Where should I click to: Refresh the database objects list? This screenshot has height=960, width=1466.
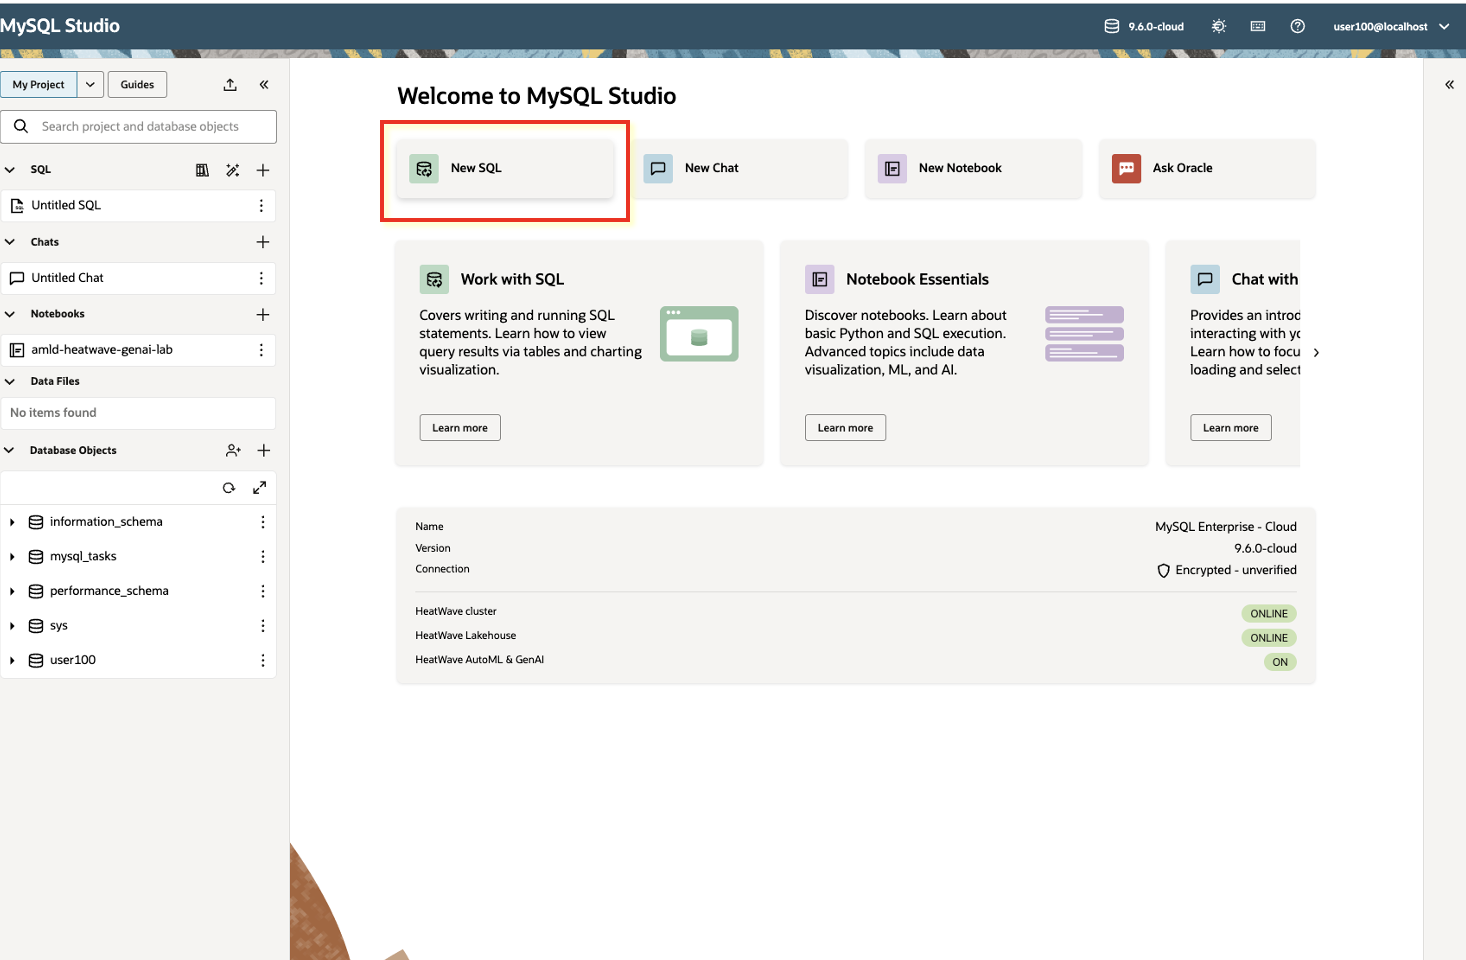pos(229,488)
